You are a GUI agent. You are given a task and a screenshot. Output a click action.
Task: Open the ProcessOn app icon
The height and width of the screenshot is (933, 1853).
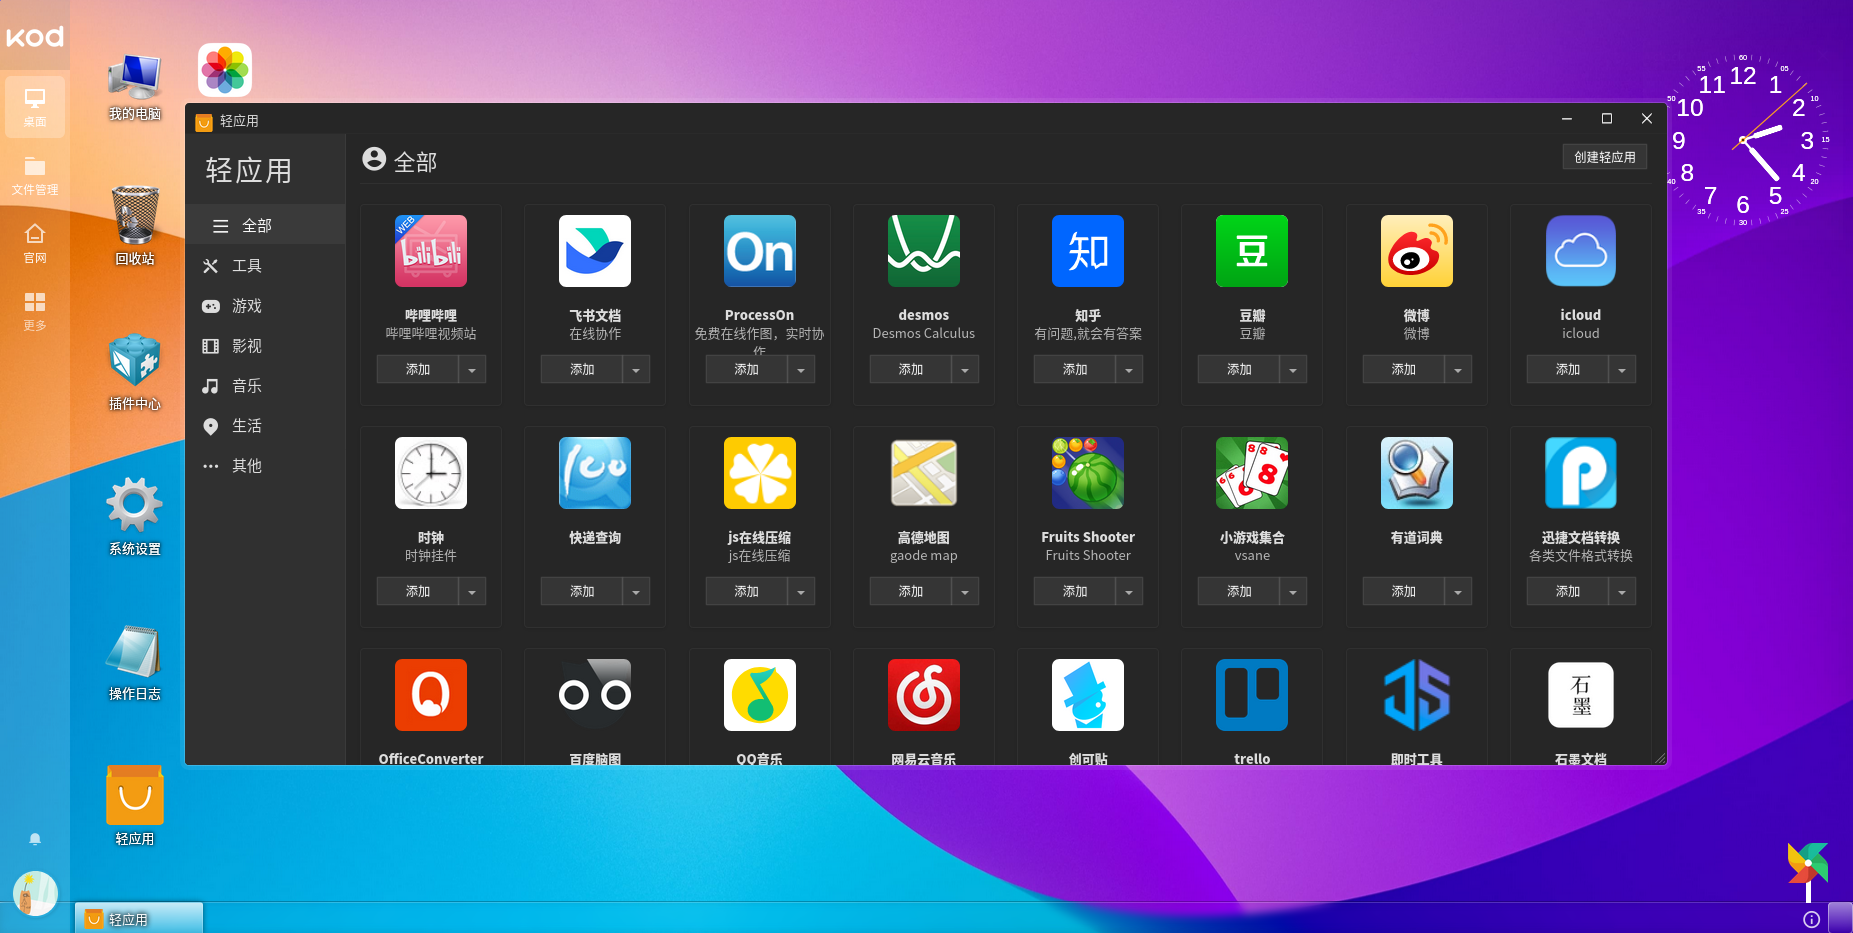point(760,251)
